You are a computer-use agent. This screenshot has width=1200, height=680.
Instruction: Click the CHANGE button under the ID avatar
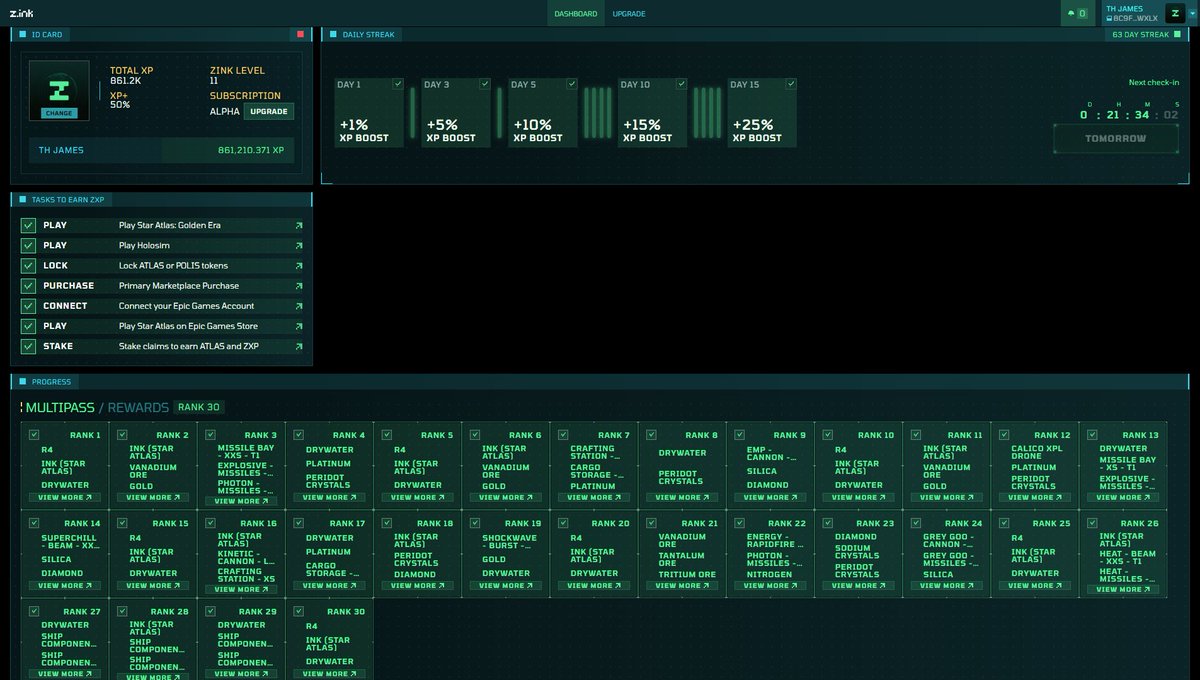[x=58, y=113]
